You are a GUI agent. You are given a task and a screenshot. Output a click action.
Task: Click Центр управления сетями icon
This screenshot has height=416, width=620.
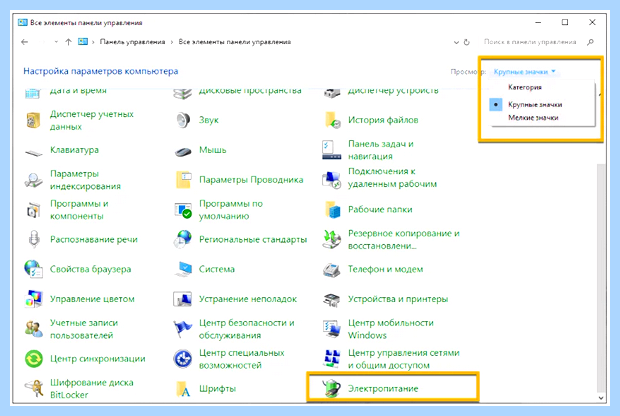point(332,358)
